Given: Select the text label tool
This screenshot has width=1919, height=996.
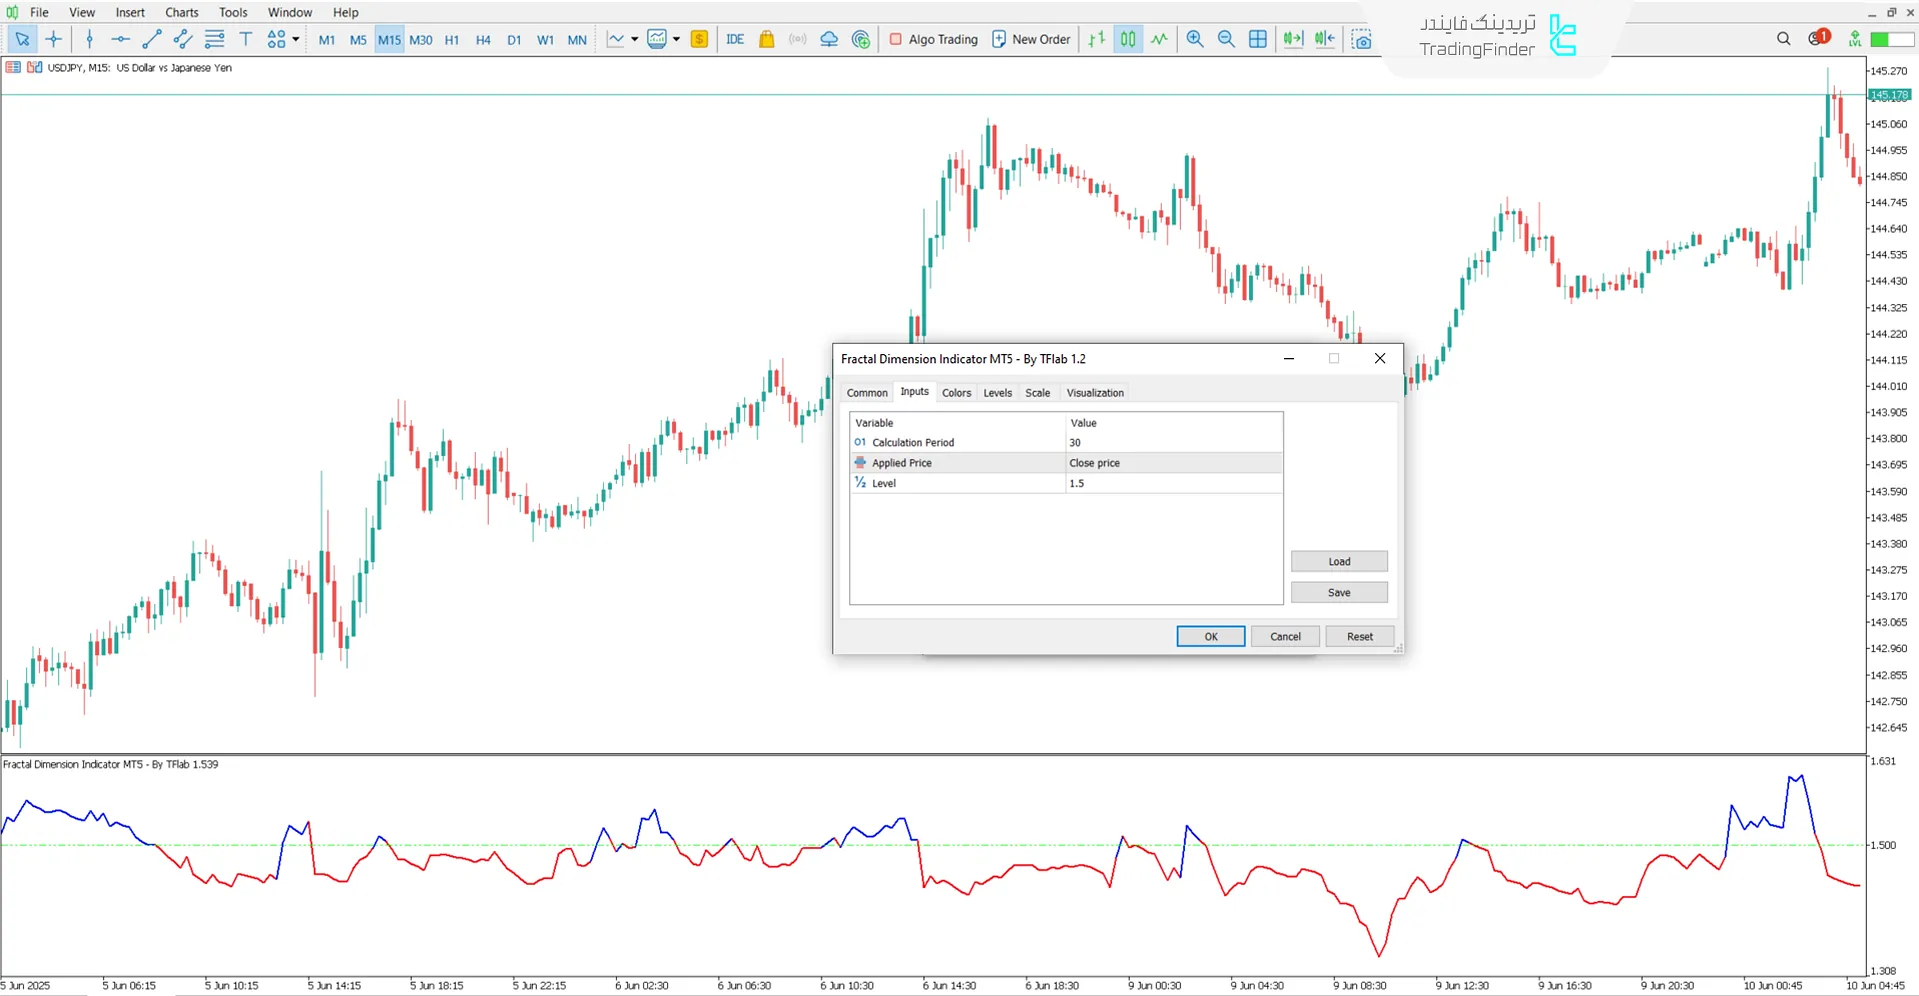Looking at the screenshot, I should [245, 39].
